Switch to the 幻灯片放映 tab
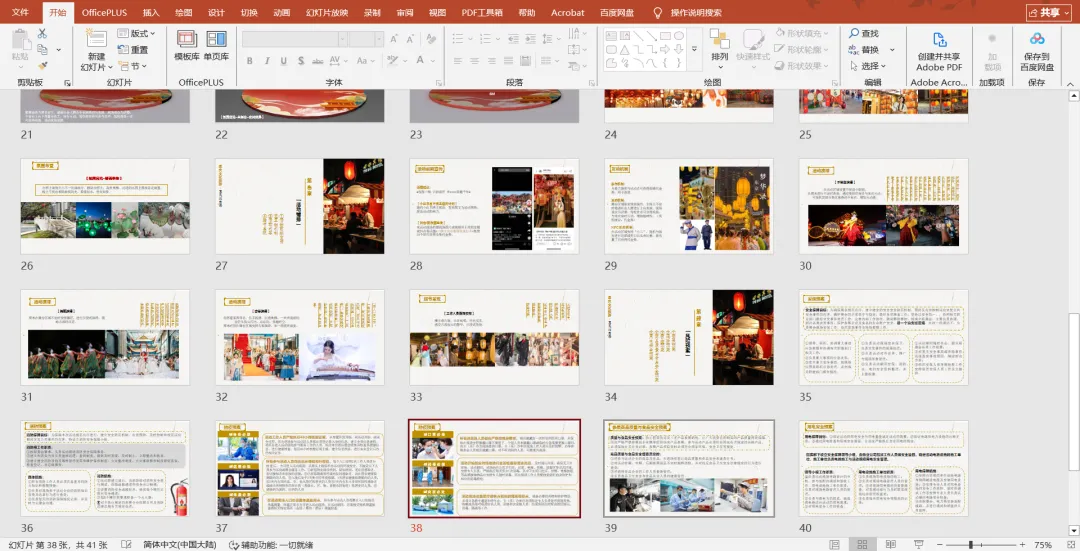Screen dimensions: 1080x551 click(327, 12)
